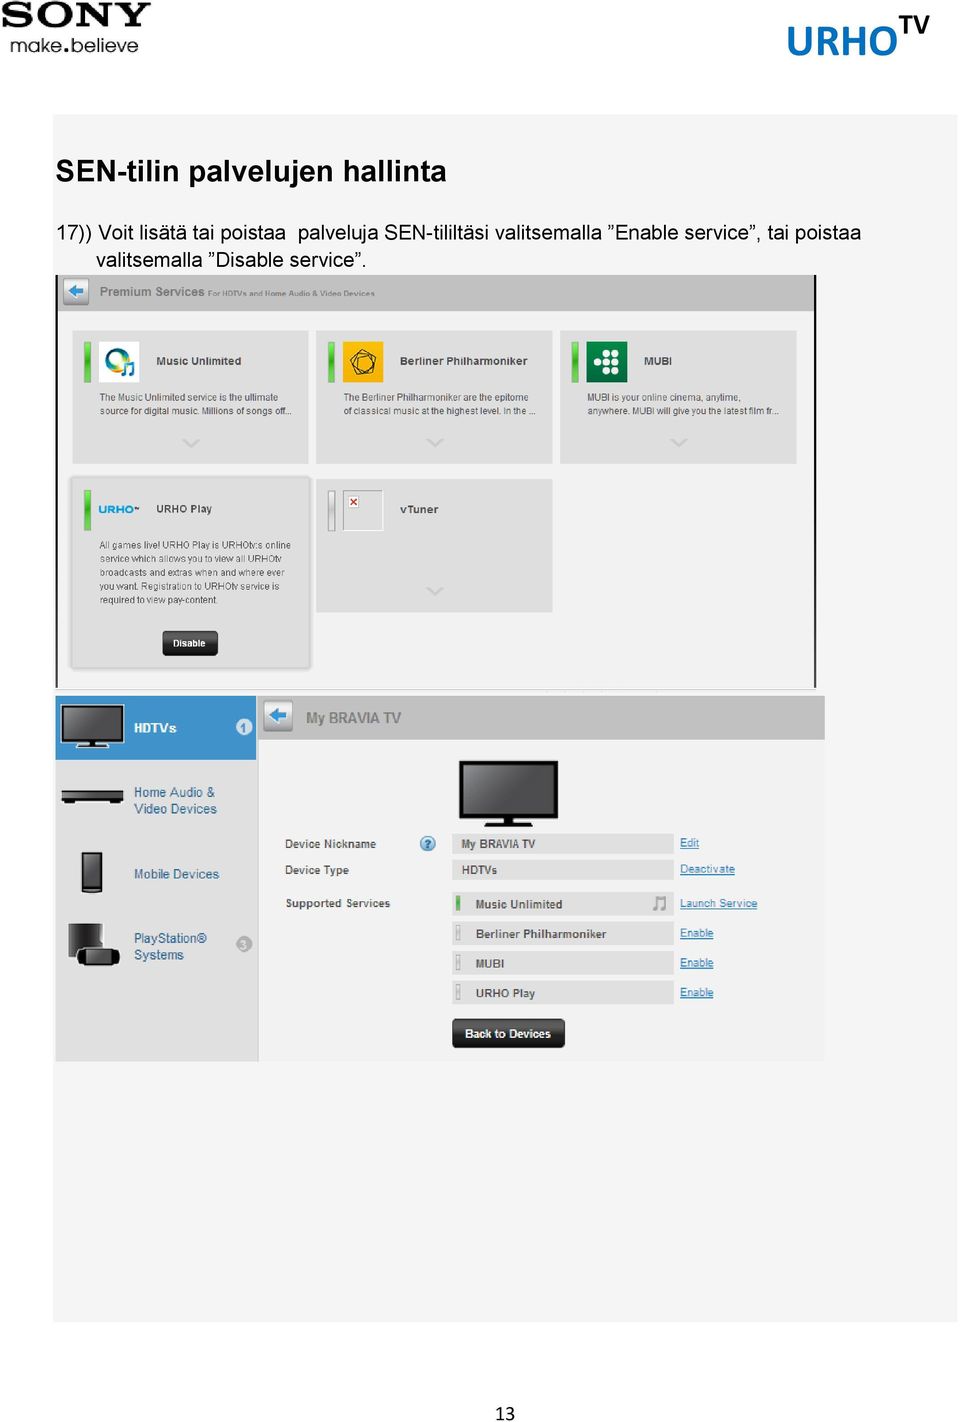Click the My BRAVIA TV nickname field
The height and width of the screenshot is (1422, 960).
(x=563, y=844)
